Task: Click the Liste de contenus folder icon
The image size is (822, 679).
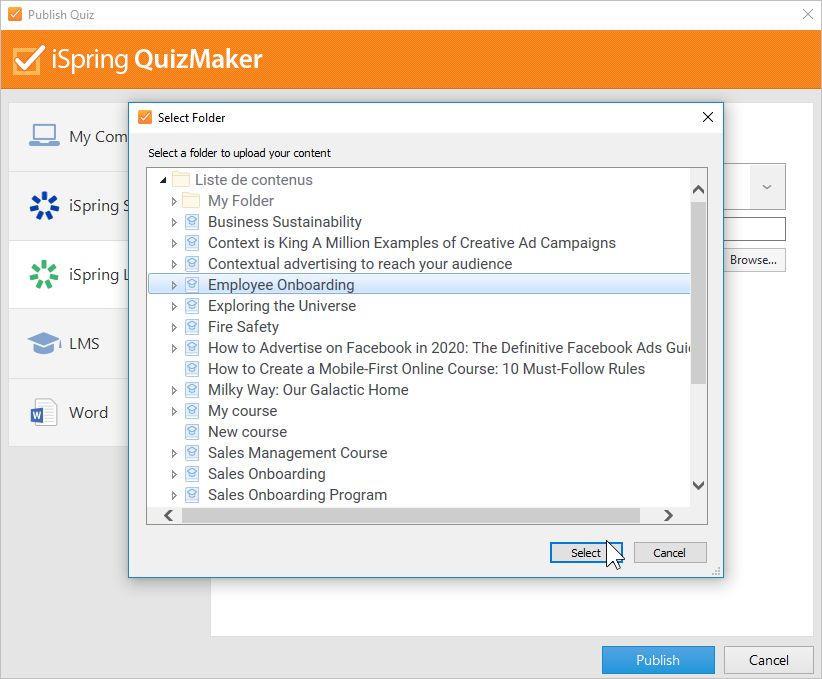Action: tap(181, 179)
